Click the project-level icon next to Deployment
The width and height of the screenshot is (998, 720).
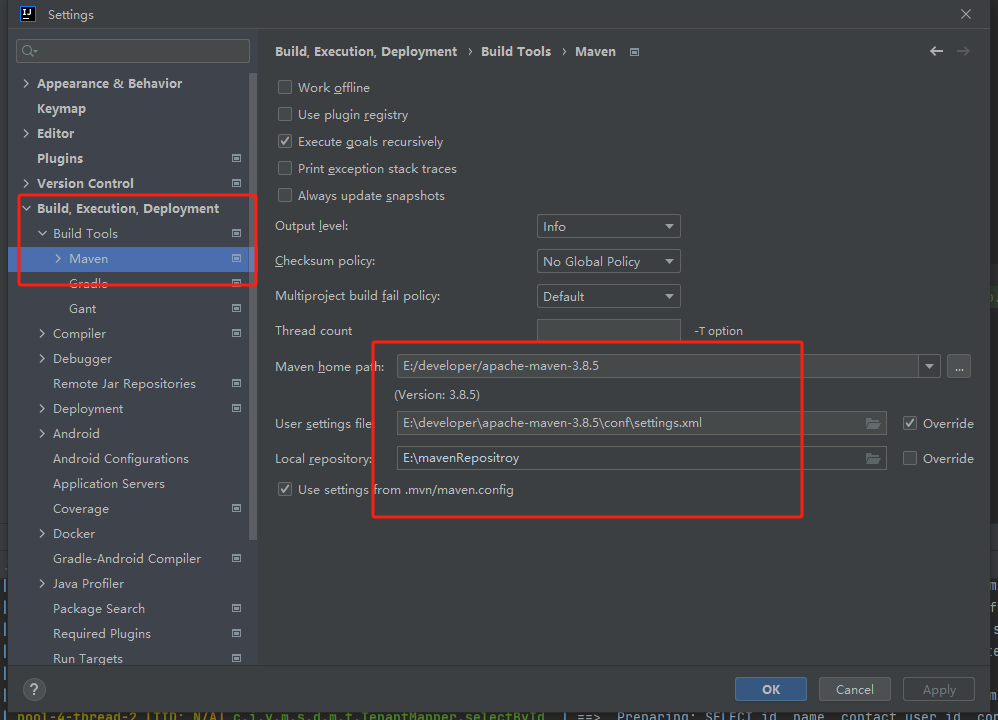coord(236,408)
